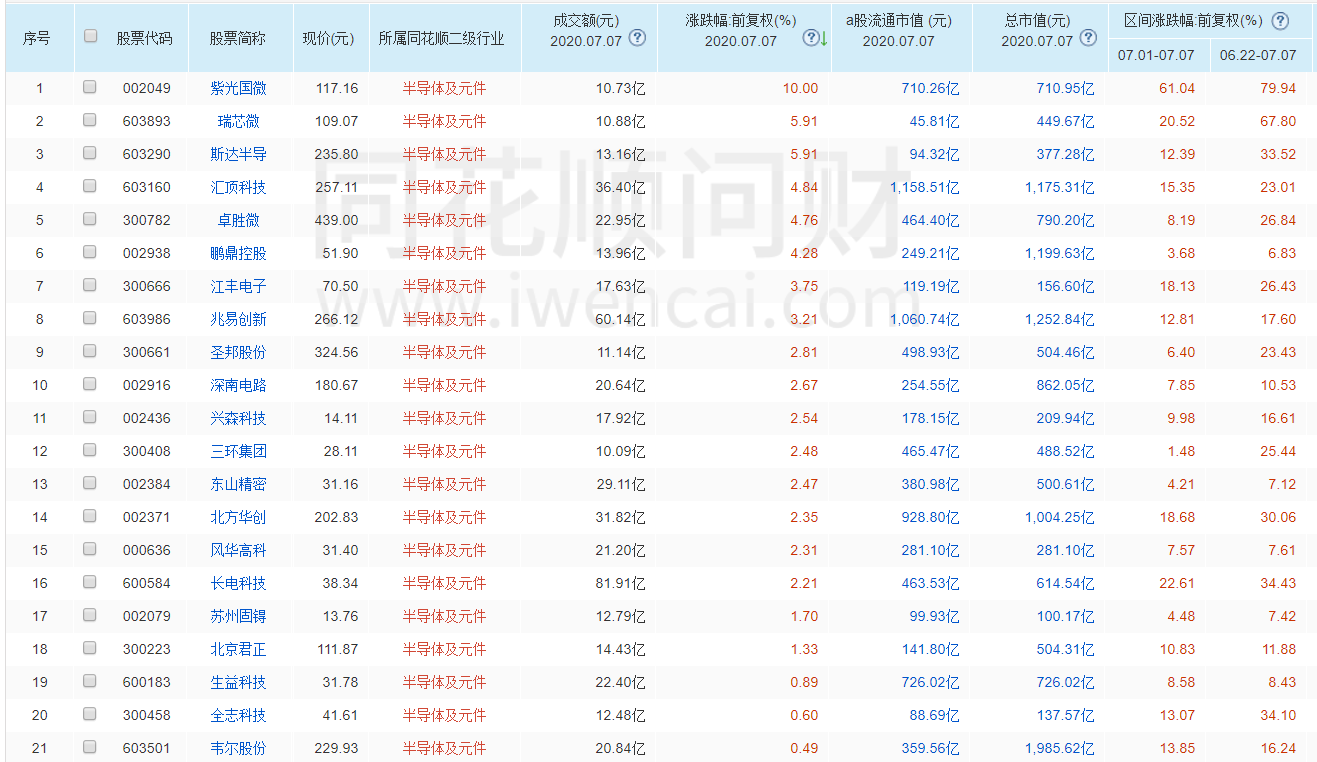Click stock code 300458
Viewport: 1317px width, 762px height.
pyautogui.click(x=147, y=715)
